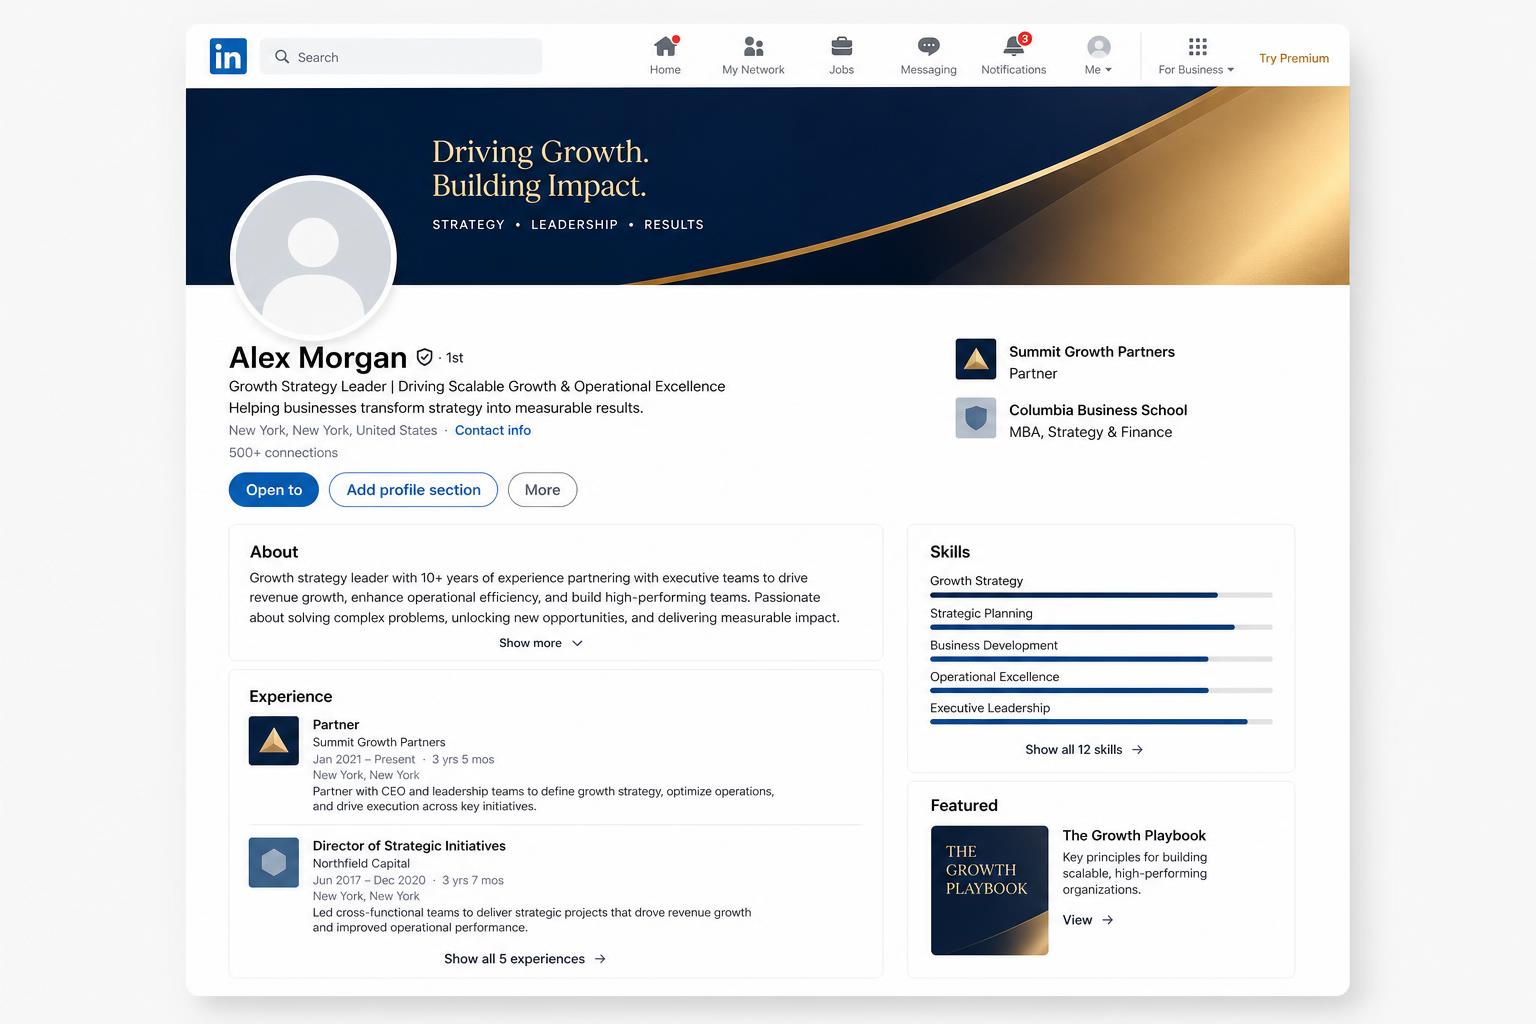Click the verification shield beside Alex Morgan
Viewport: 1536px width, 1024px height.
click(424, 357)
